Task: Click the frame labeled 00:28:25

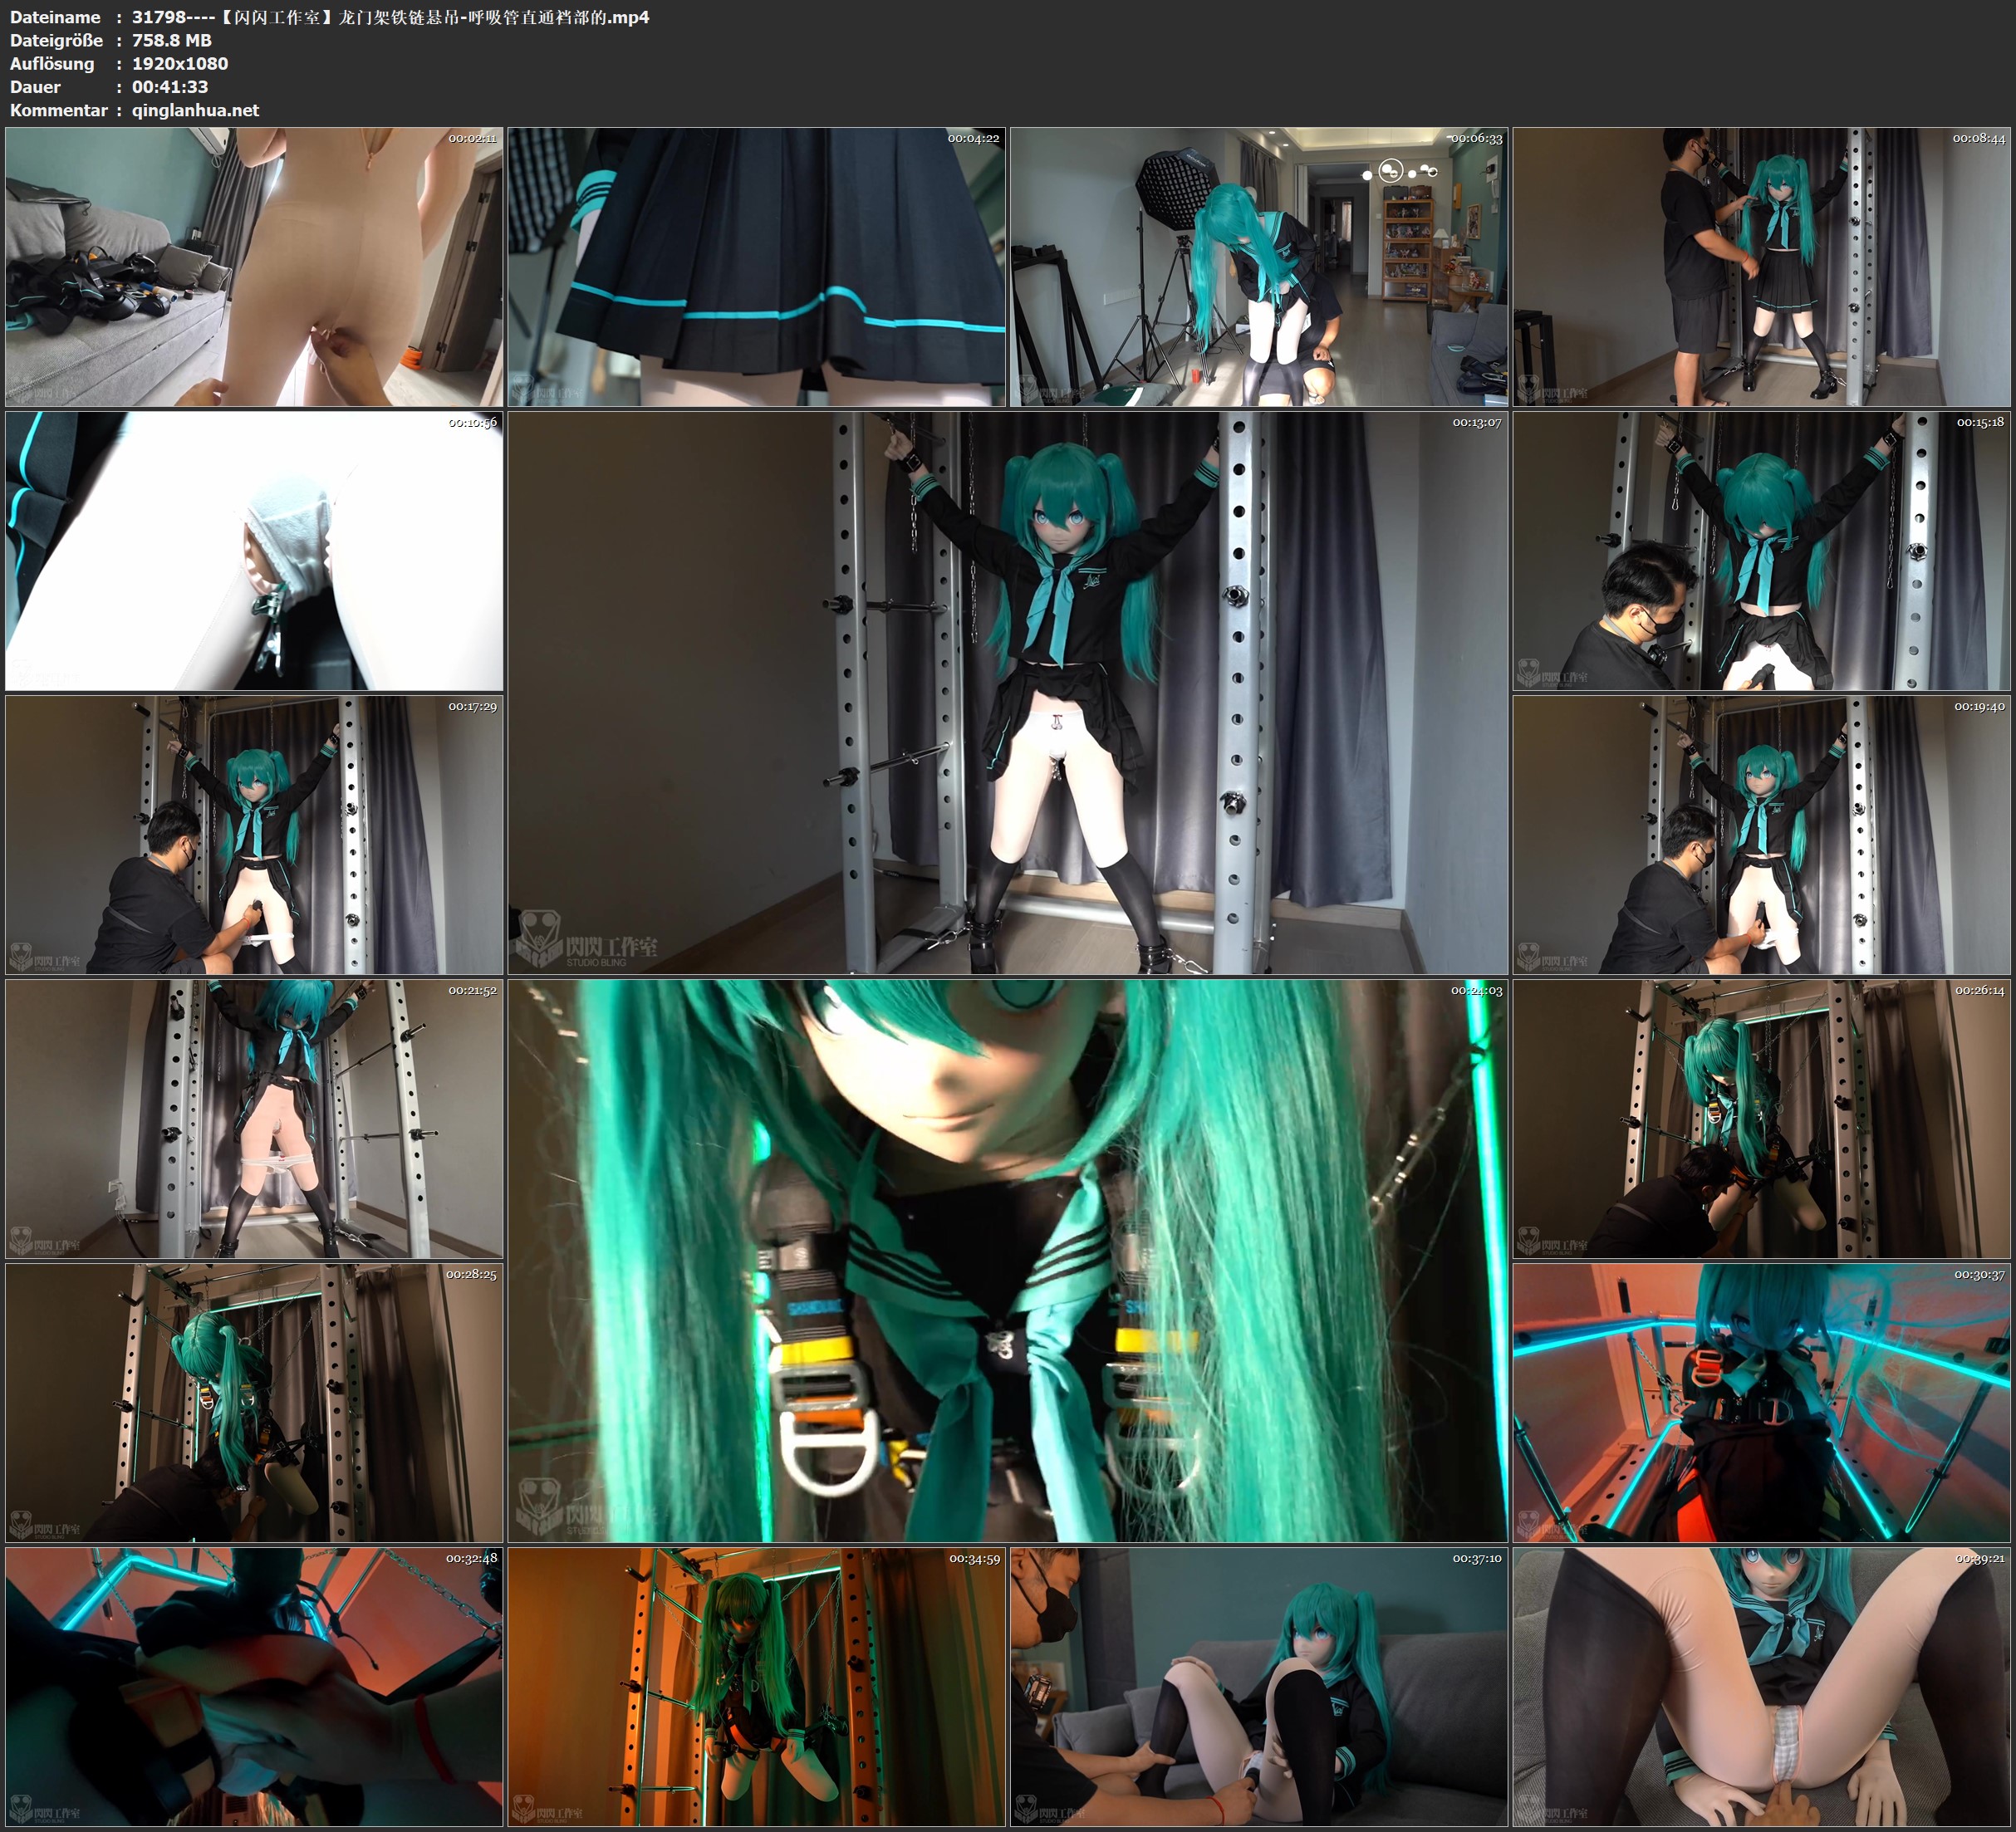Action: click(254, 1403)
